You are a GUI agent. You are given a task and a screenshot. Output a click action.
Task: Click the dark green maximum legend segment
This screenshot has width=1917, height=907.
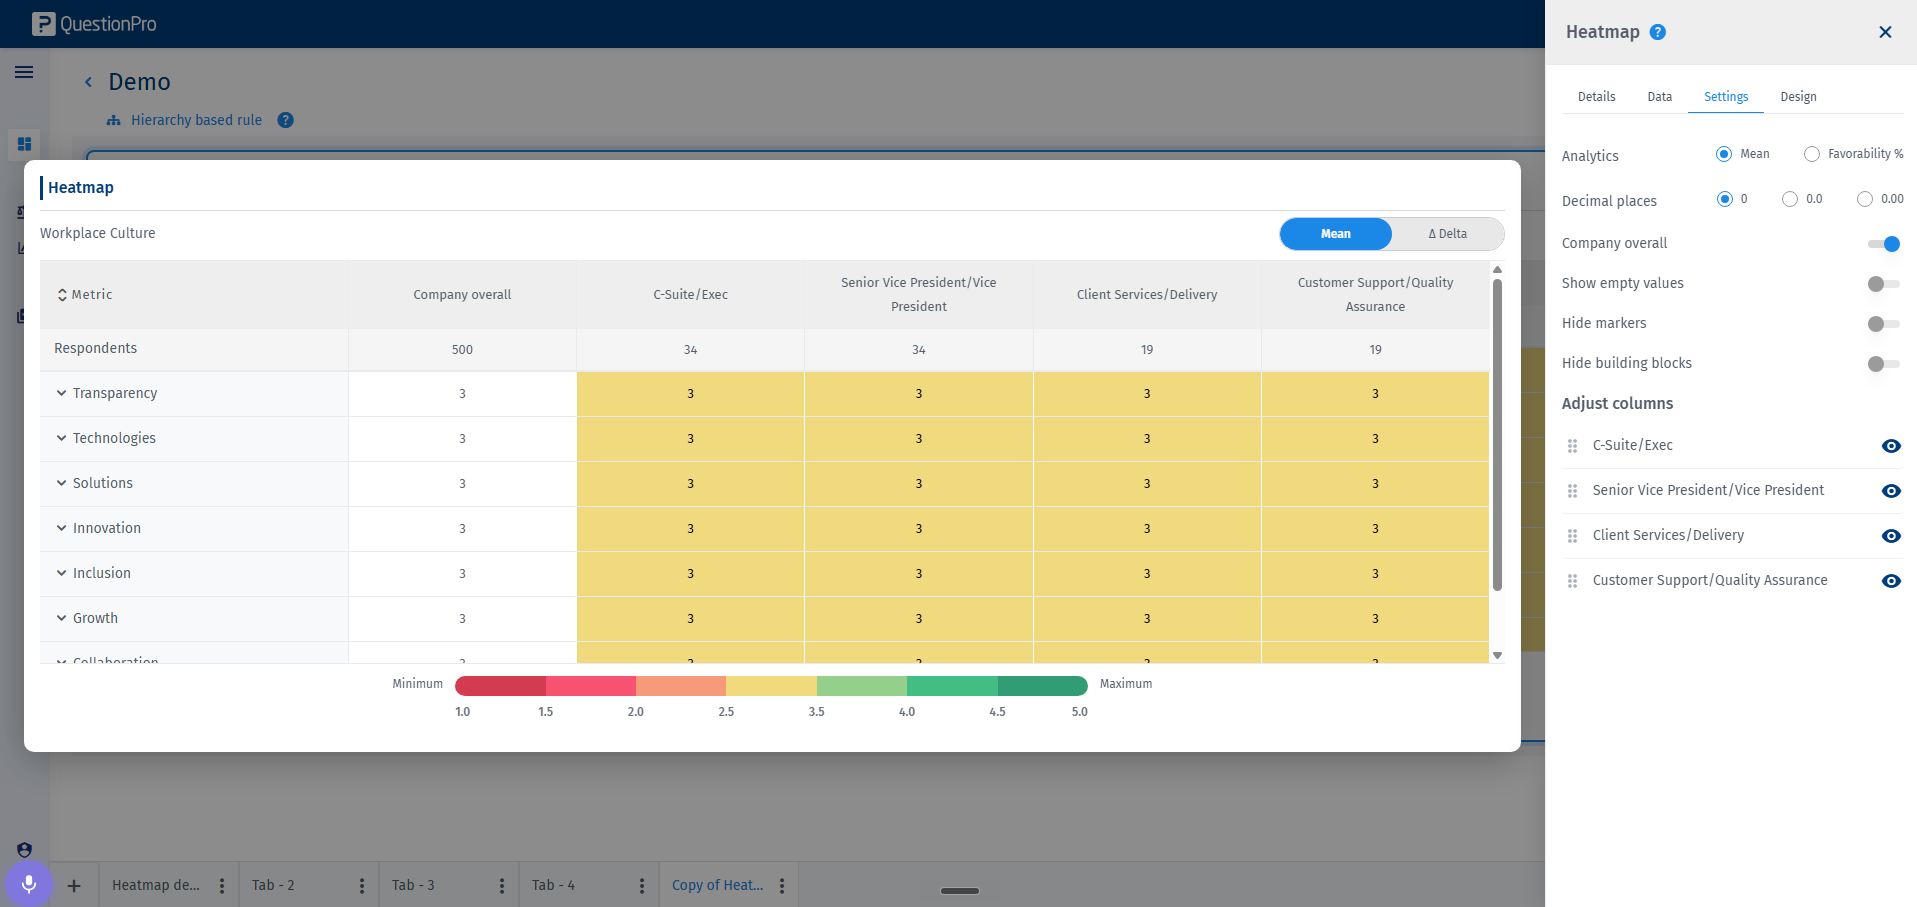click(1042, 686)
